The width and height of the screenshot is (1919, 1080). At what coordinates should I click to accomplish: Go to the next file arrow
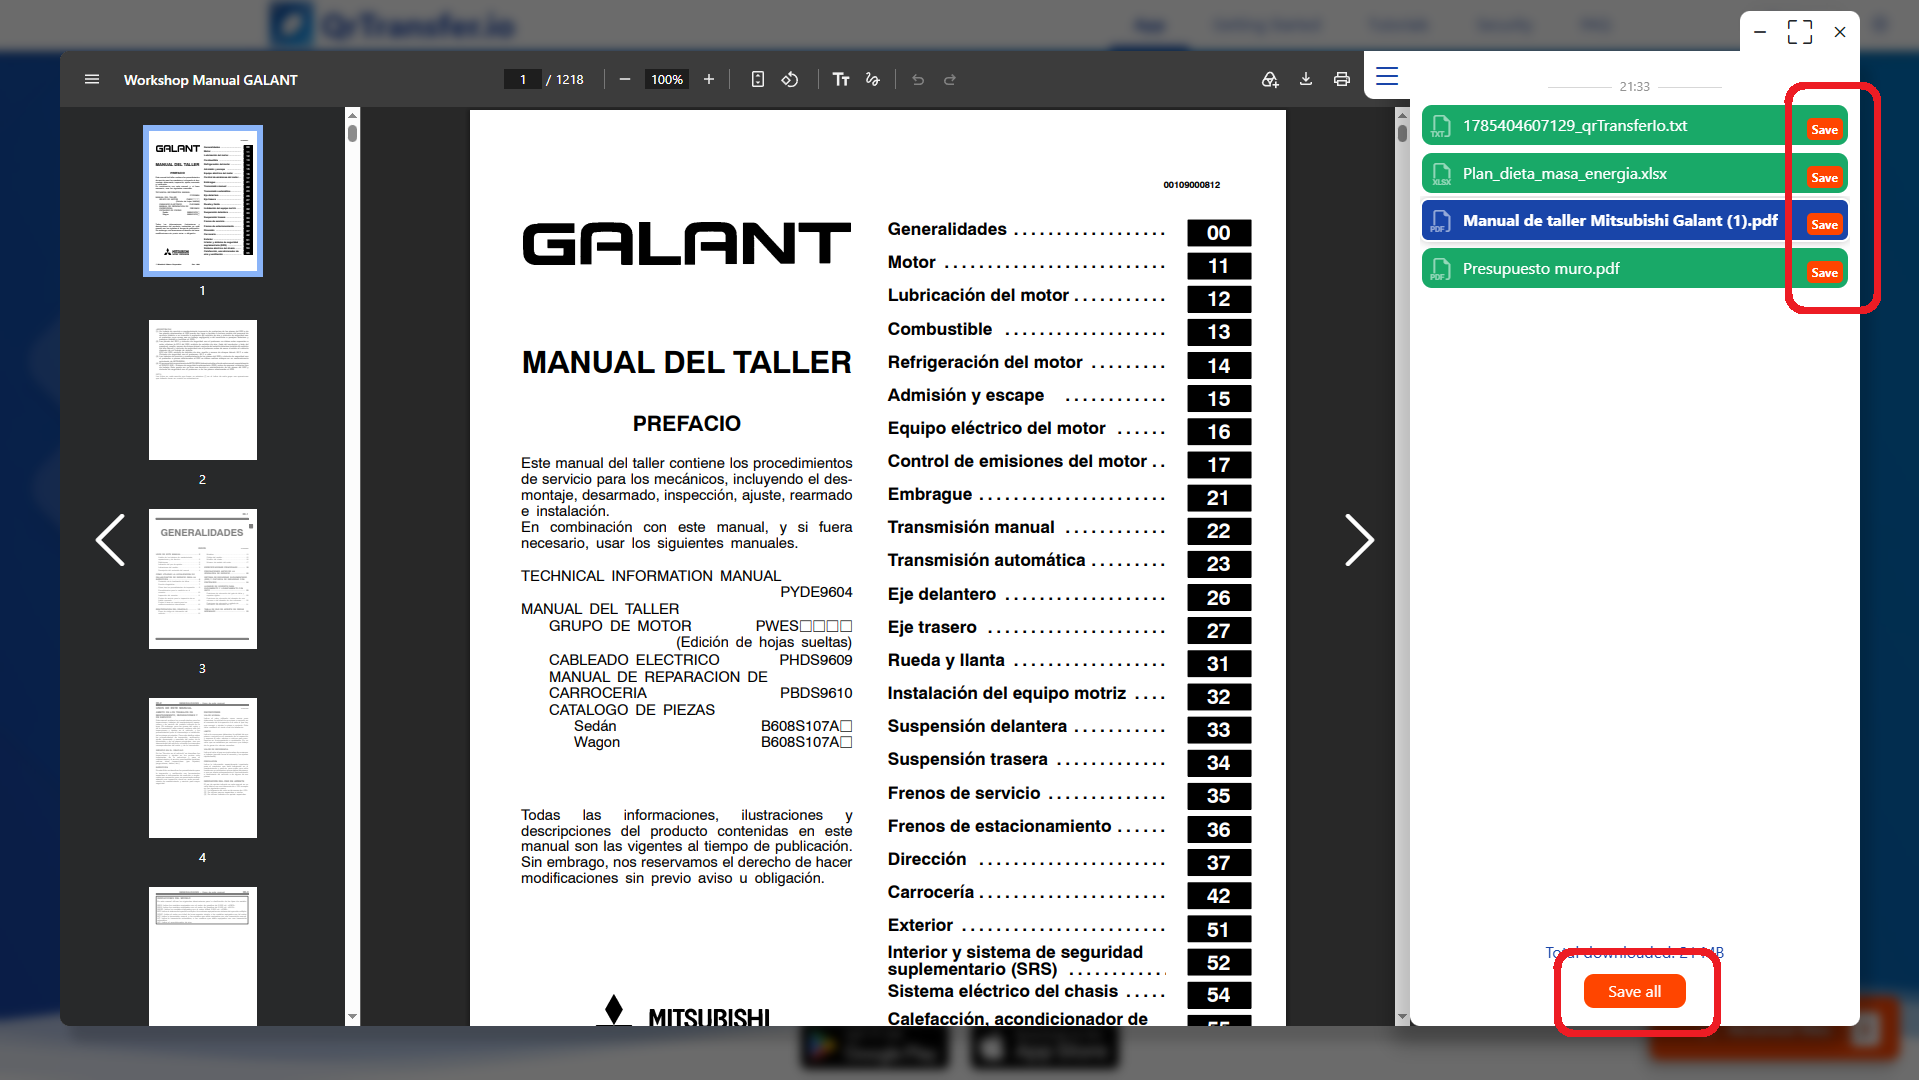[x=1359, y=540]
